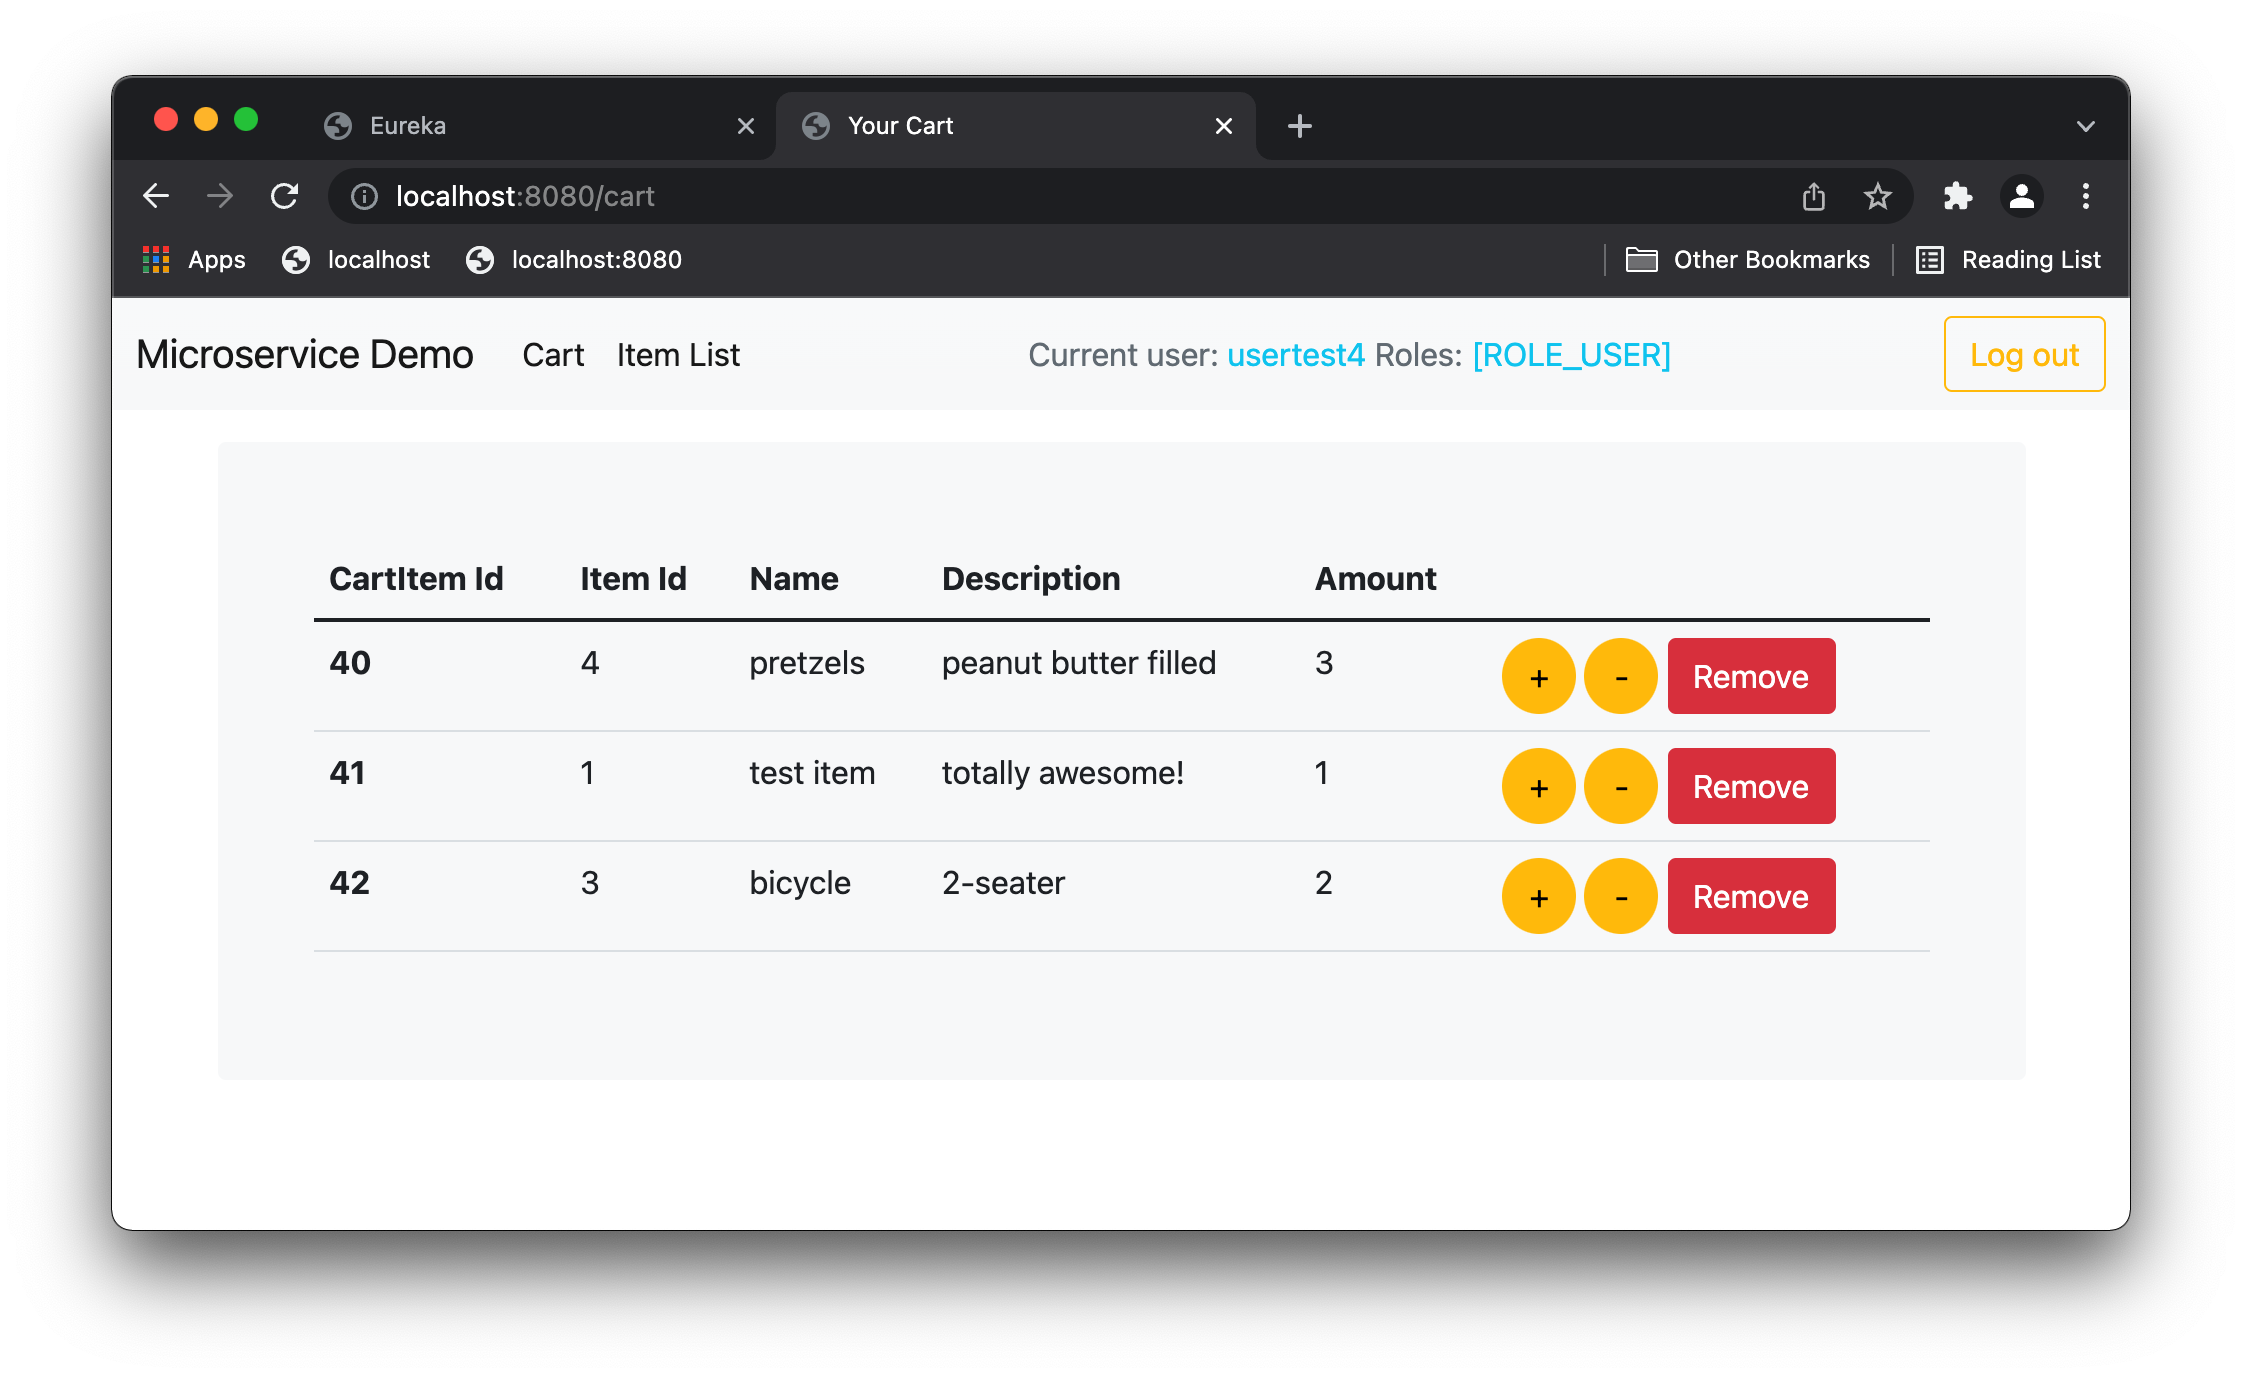This screenshot has width=2242, height=1378.
Task: Click the browser back arrow
Action: 156,196
